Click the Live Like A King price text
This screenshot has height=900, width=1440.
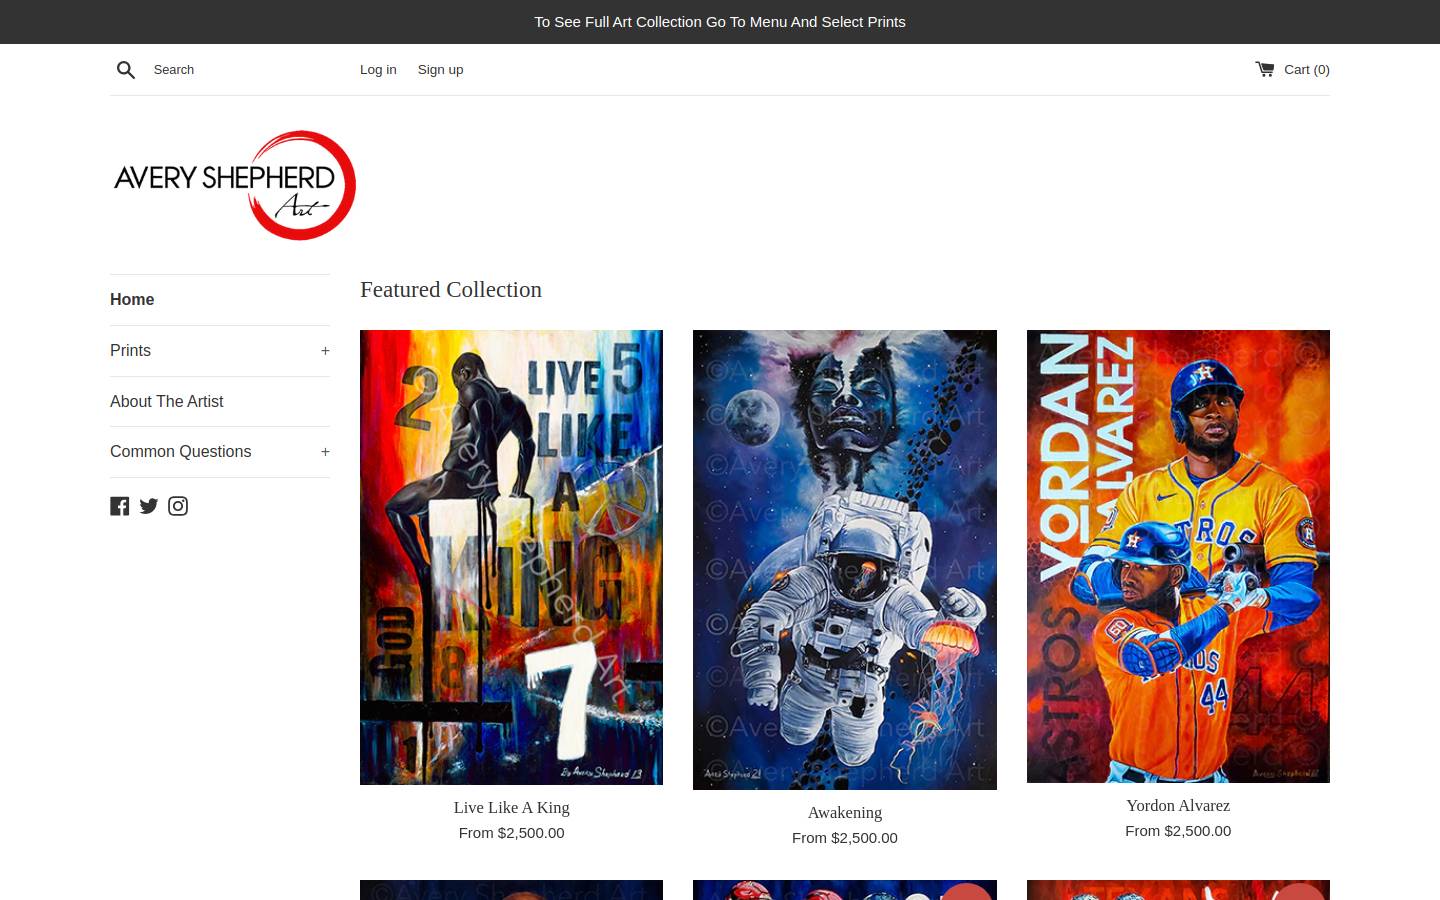pos(511,833)
